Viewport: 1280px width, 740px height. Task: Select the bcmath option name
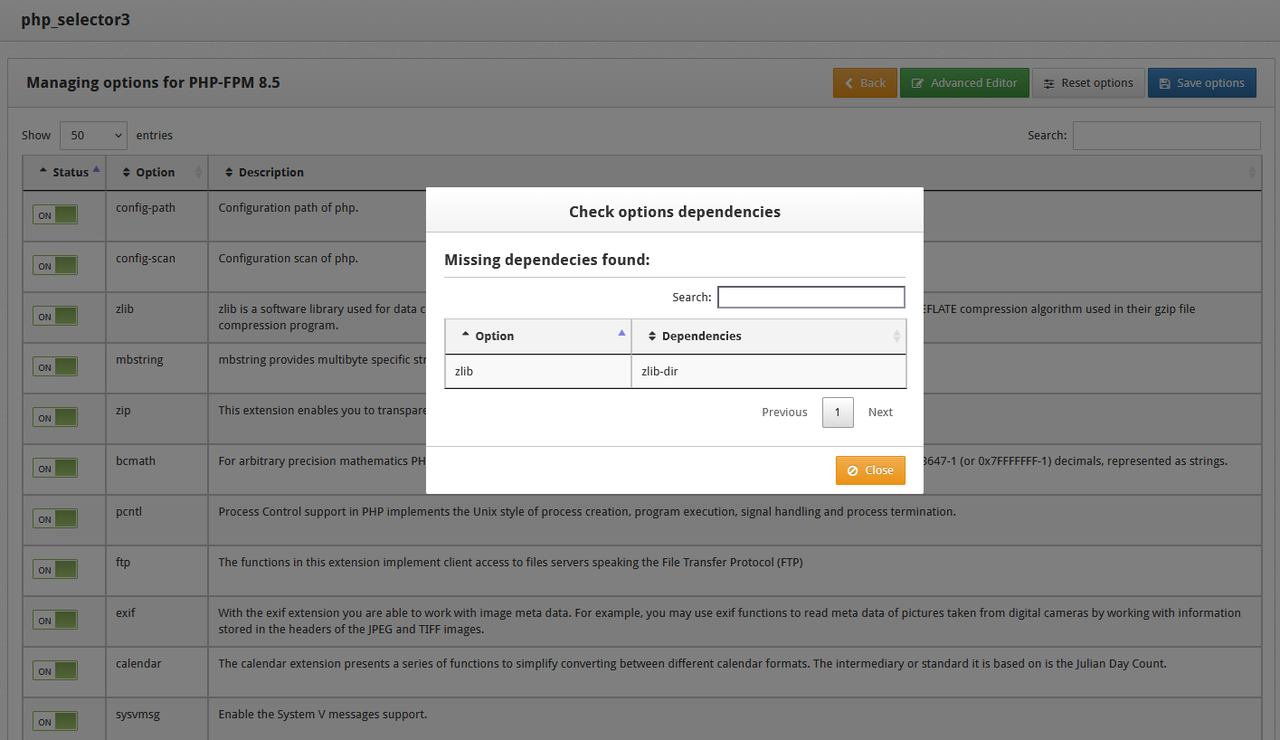pos(136,461)
